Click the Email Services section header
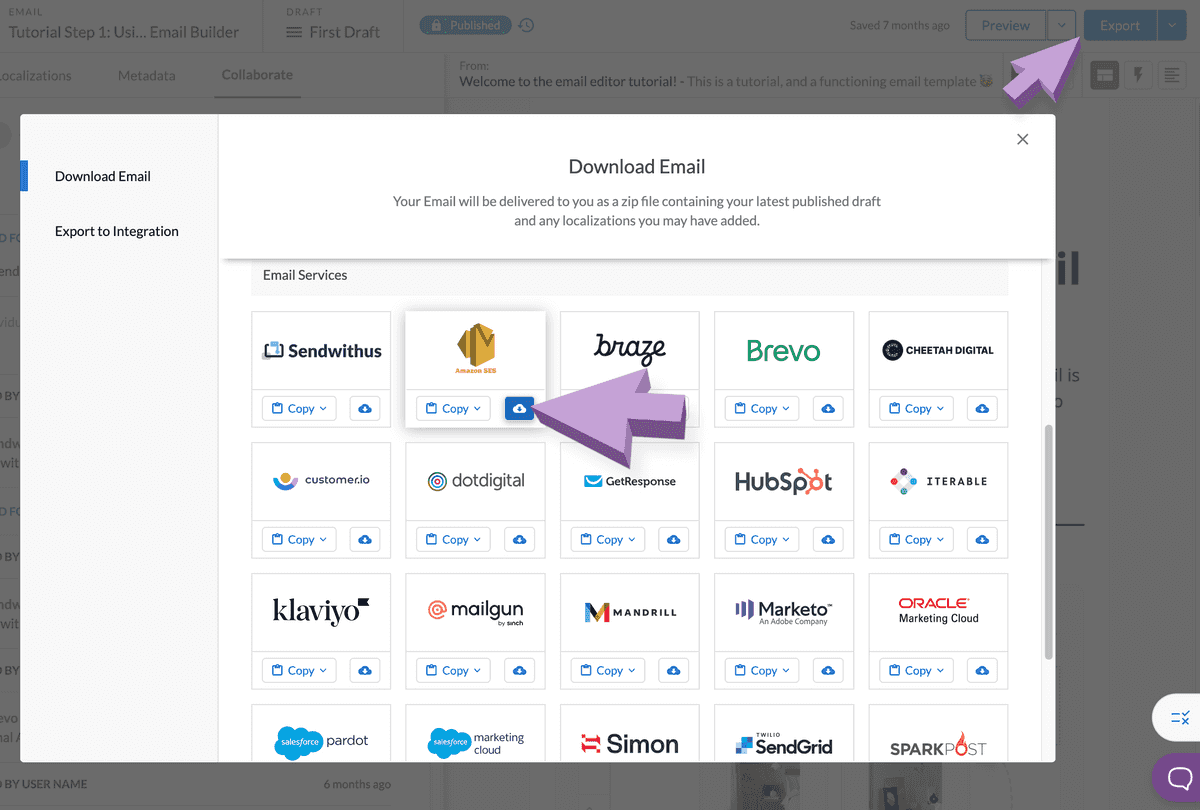 629,275
